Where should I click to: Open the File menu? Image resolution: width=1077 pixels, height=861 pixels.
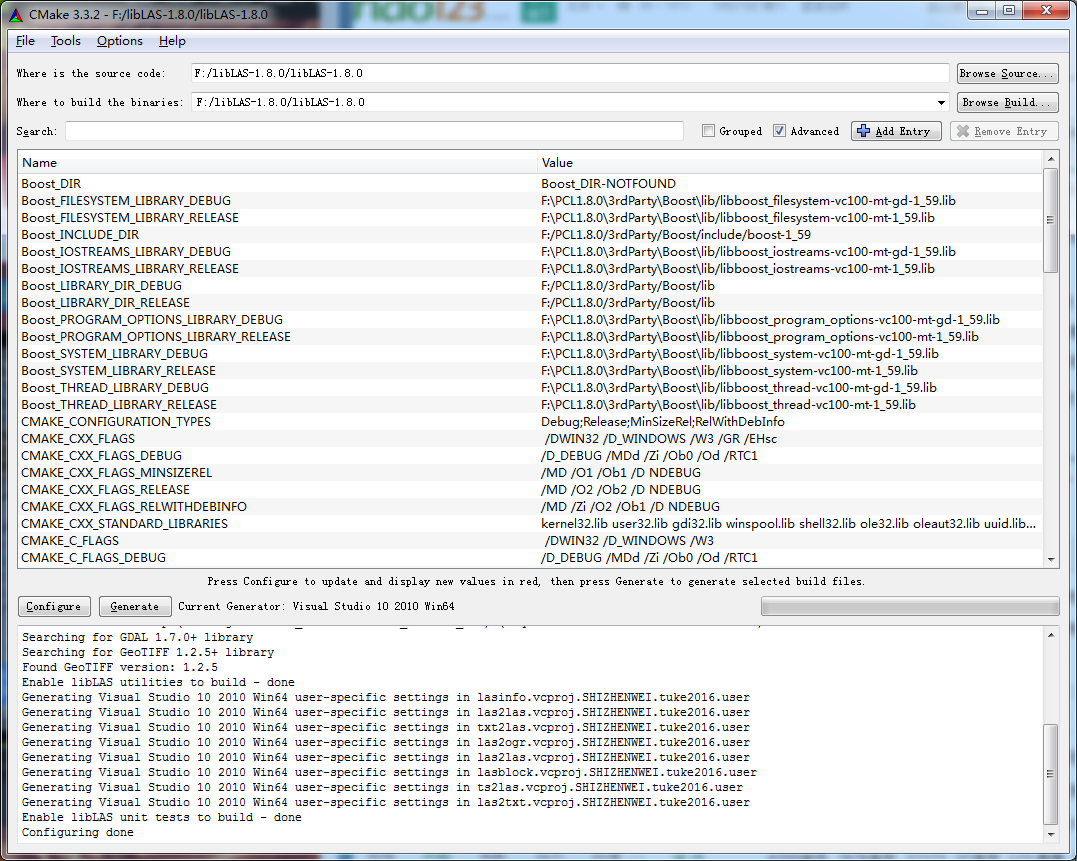25,41
